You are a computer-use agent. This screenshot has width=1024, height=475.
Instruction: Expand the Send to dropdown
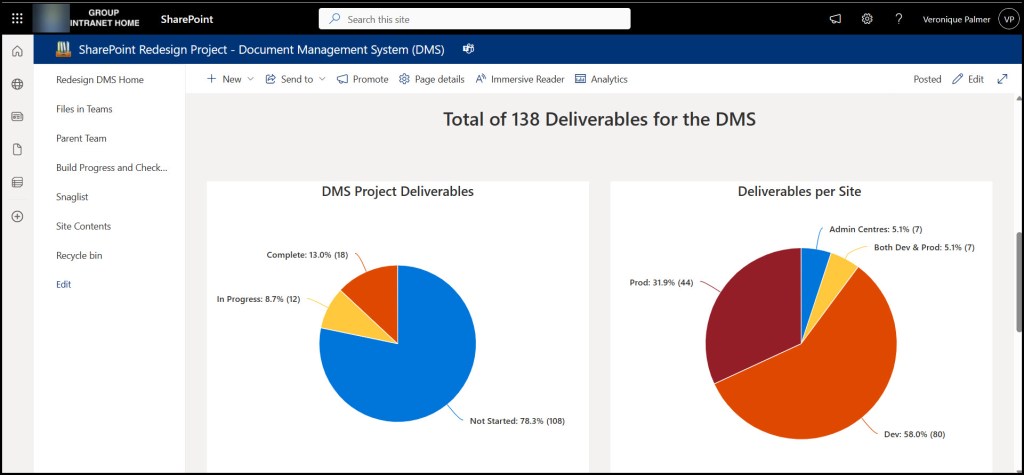tap(322, 79)
